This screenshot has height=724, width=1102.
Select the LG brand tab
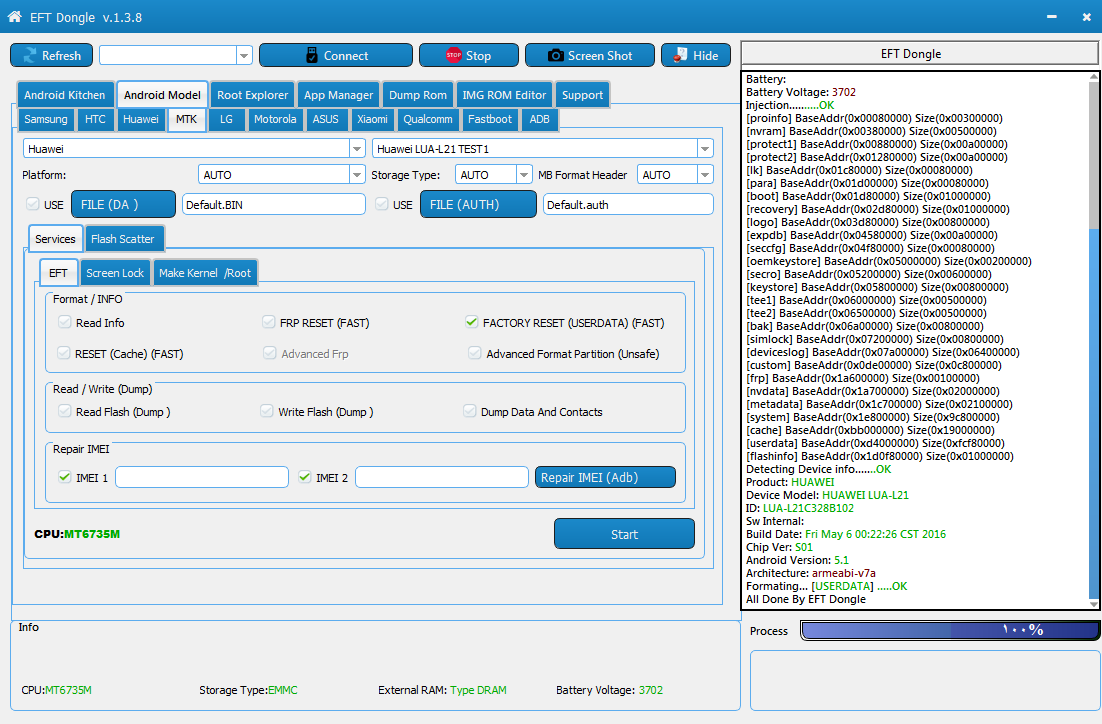click(226, 119)
